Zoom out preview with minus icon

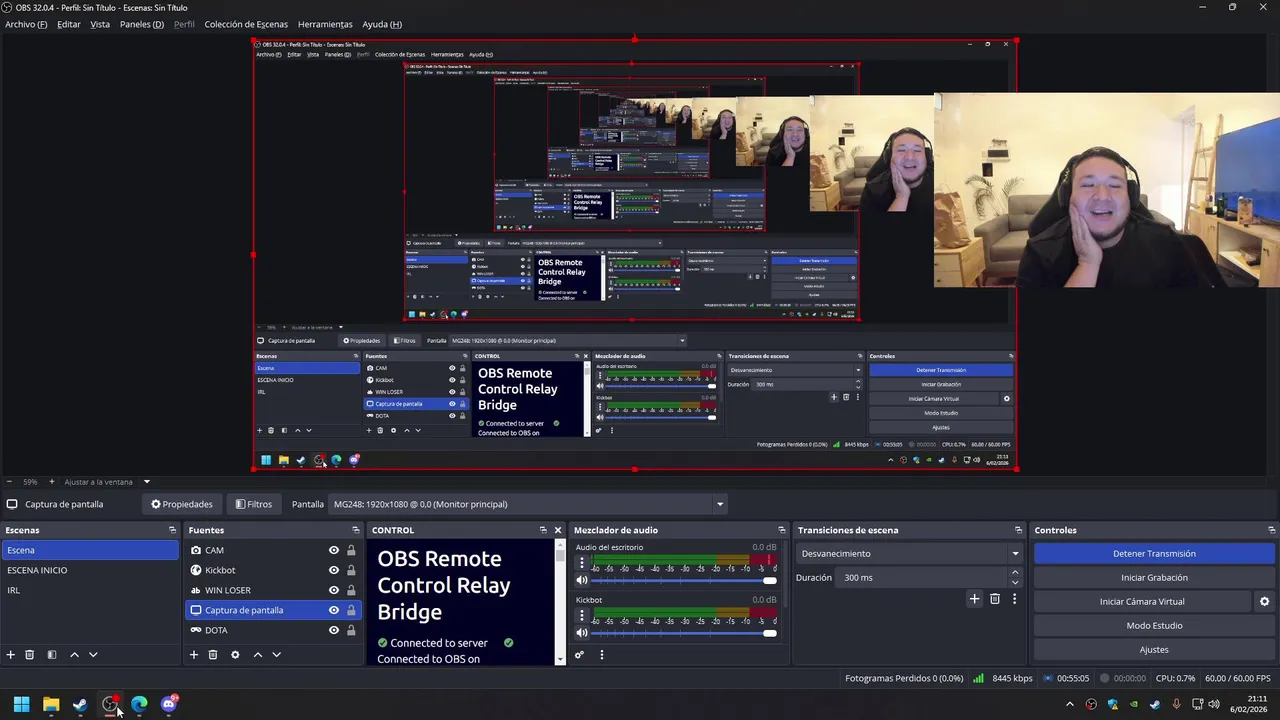coord(8,482)
